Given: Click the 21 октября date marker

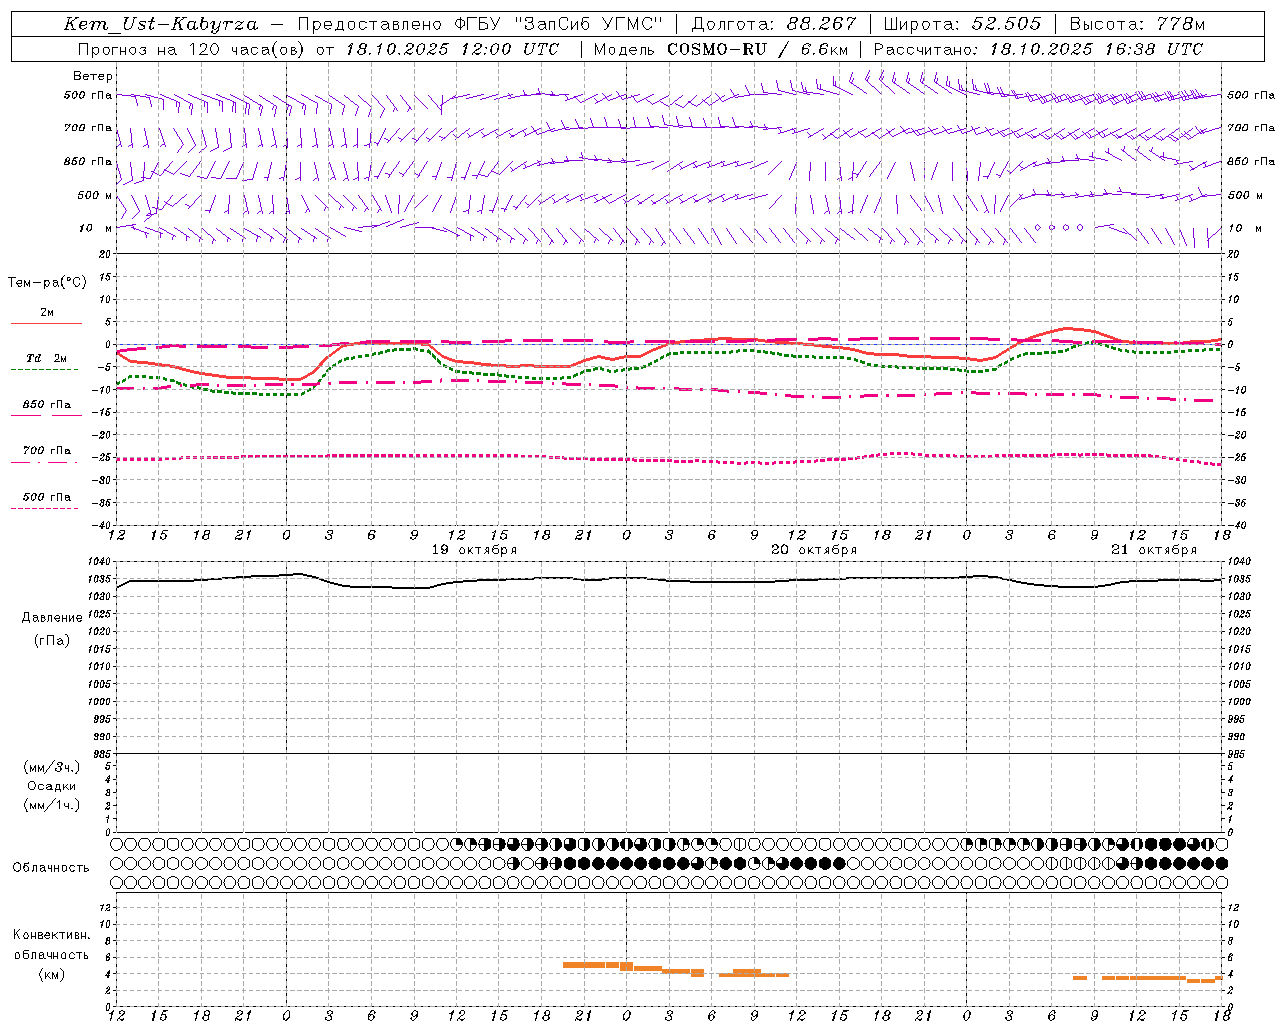Looking at the screenshot, I should 1154,550.
